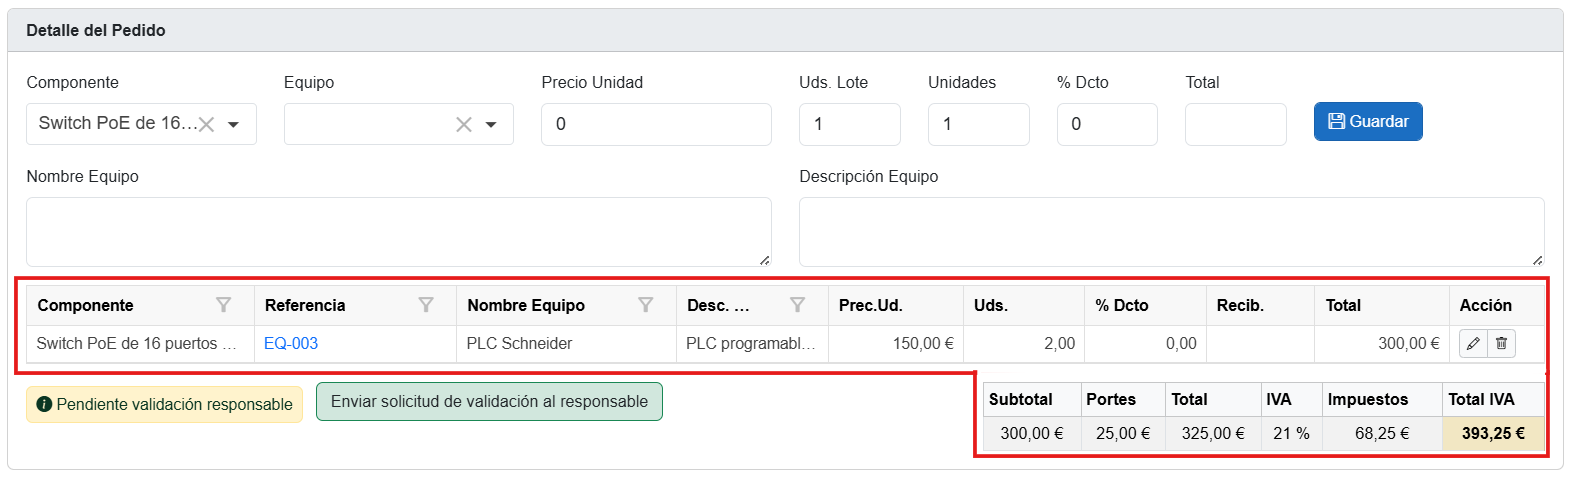1571x477 pixels.
Task: Open the Nombre Equipo column filter icon
Action: (x=646, y=305)
